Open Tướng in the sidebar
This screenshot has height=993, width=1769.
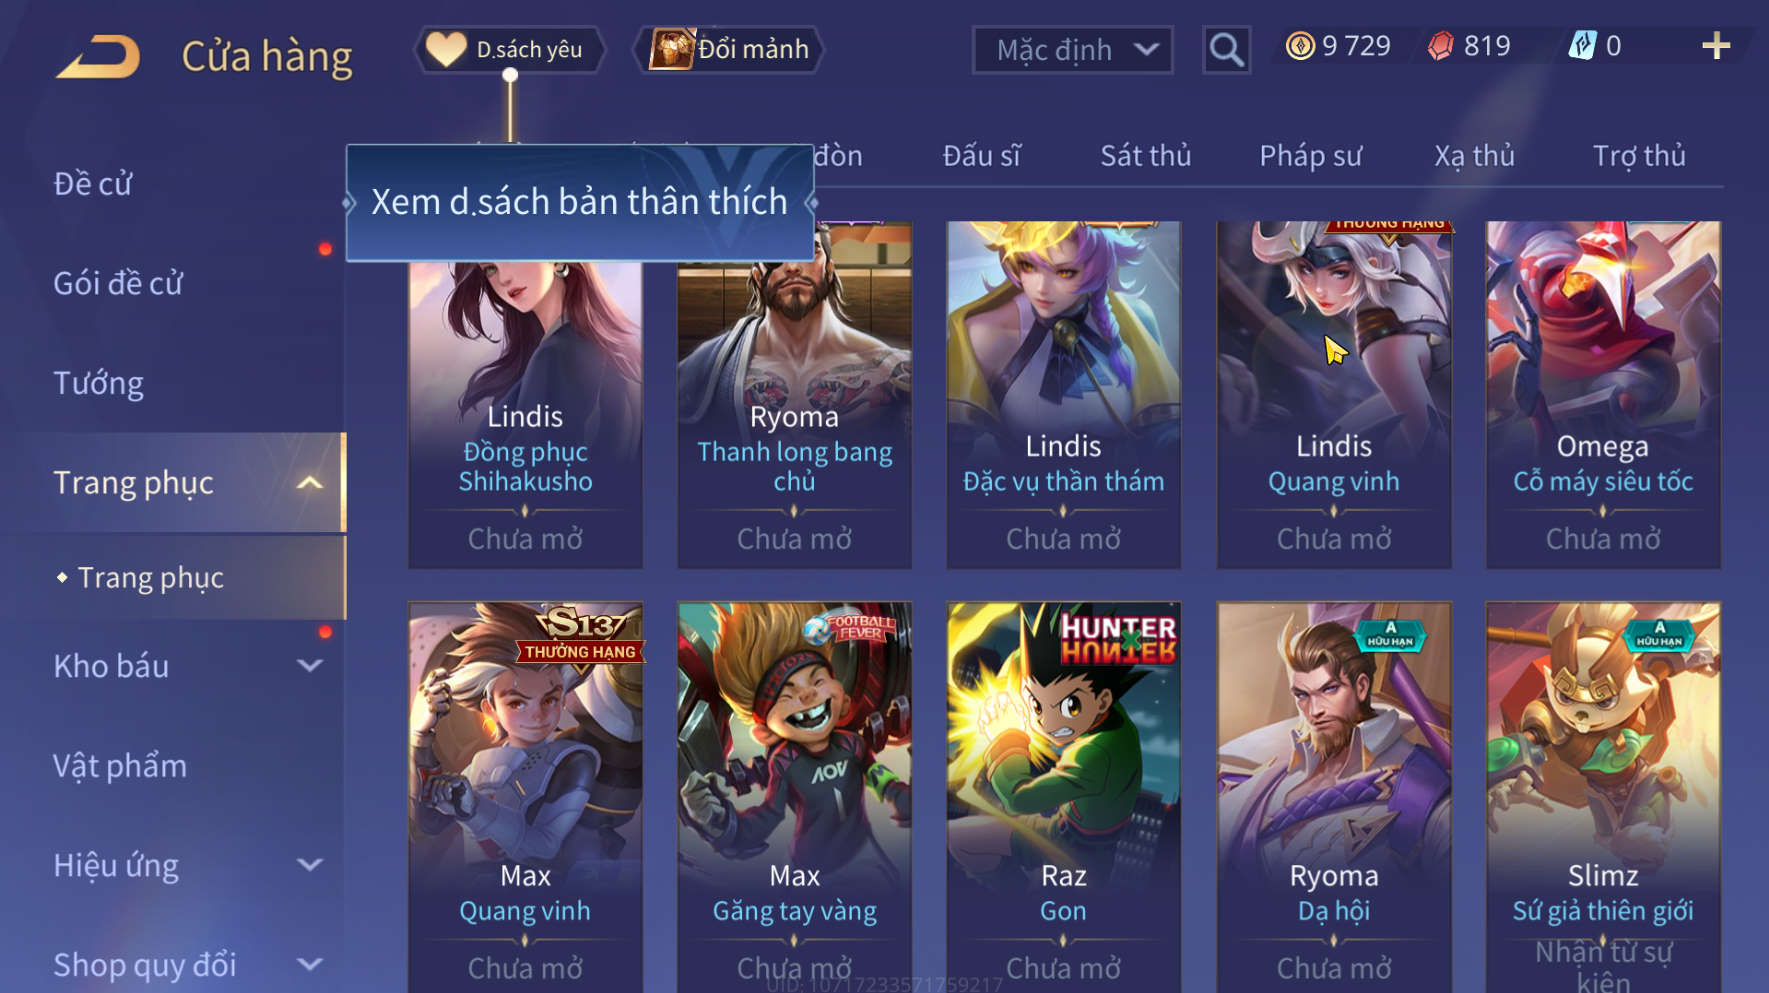click(x=99, y=384)
